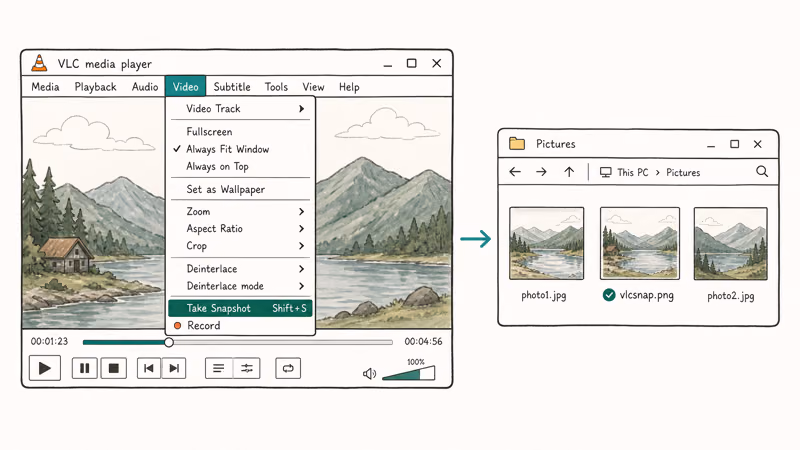Choose Set as Wallpaper

click(240, 189)
